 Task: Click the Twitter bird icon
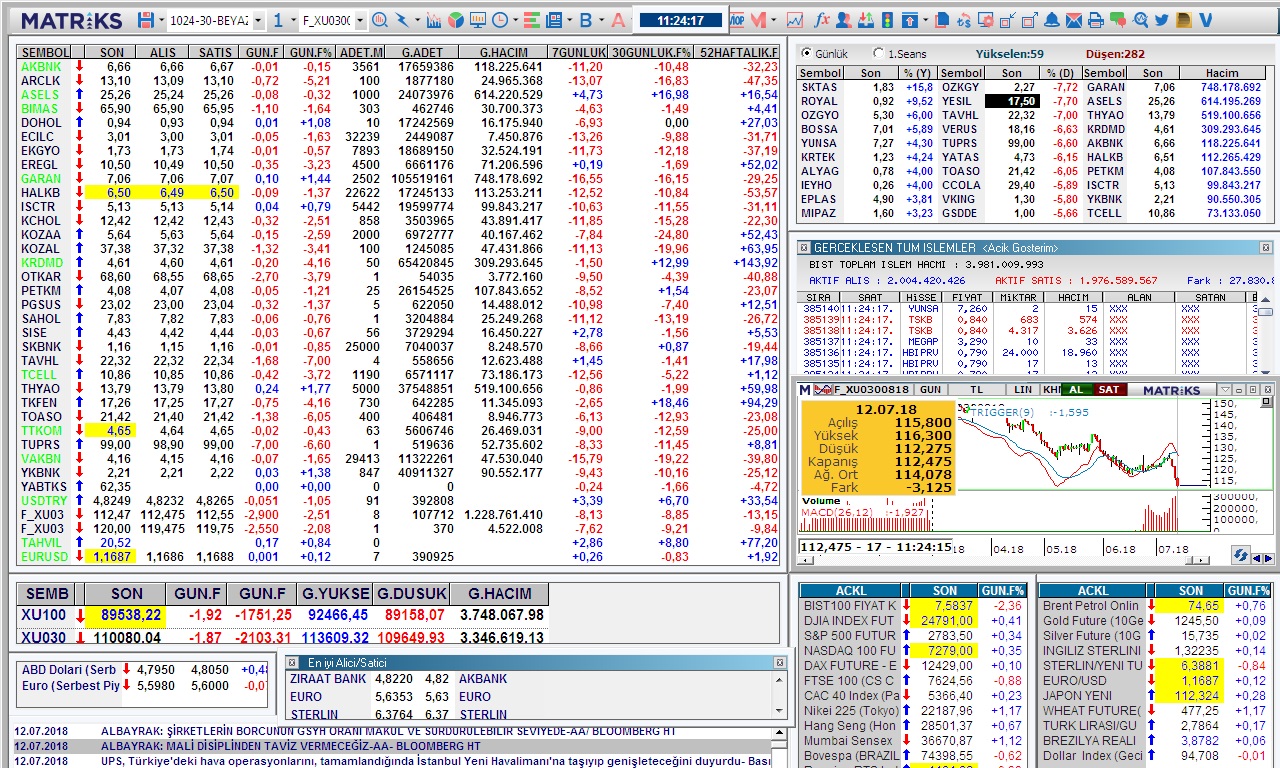tap(1162, 20)
